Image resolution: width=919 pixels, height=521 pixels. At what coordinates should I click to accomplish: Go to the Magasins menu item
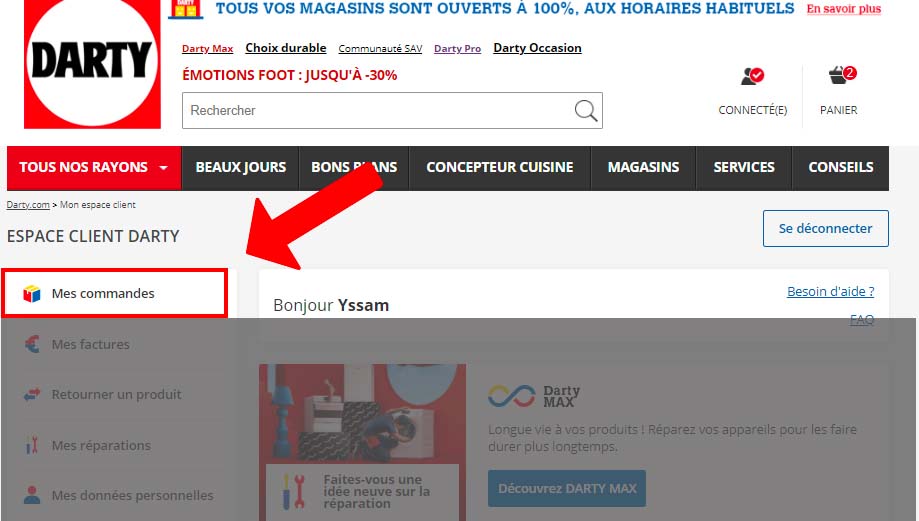pos(643,168)
